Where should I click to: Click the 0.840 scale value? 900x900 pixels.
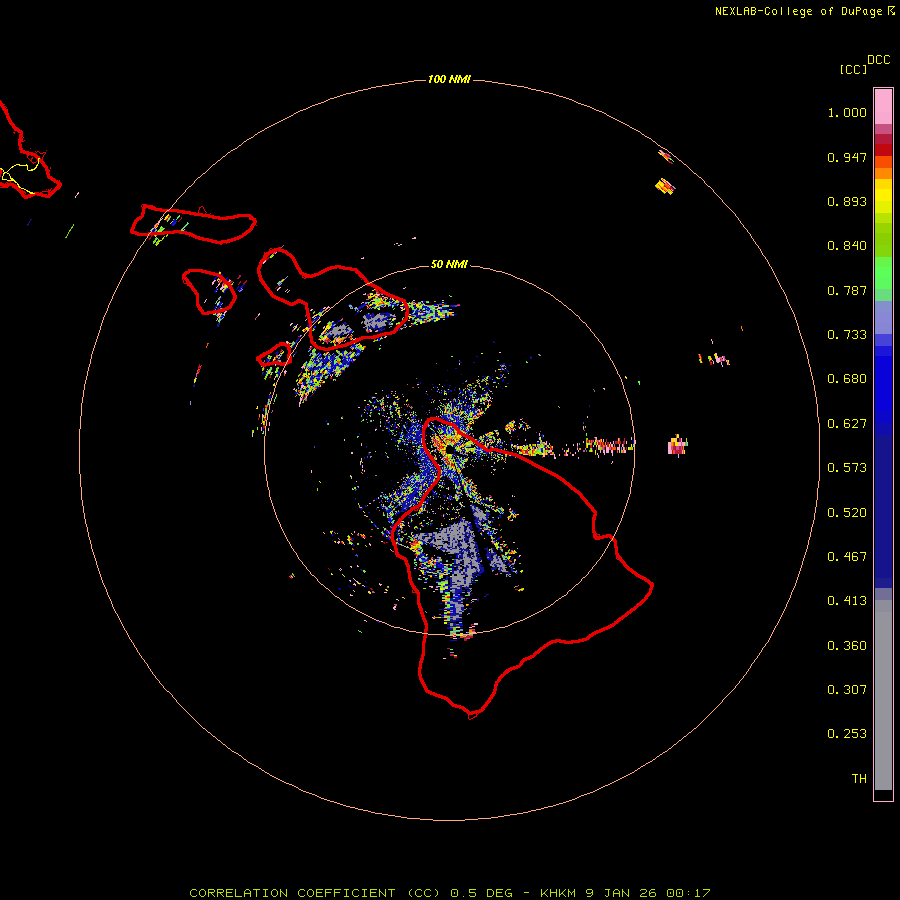847,246
